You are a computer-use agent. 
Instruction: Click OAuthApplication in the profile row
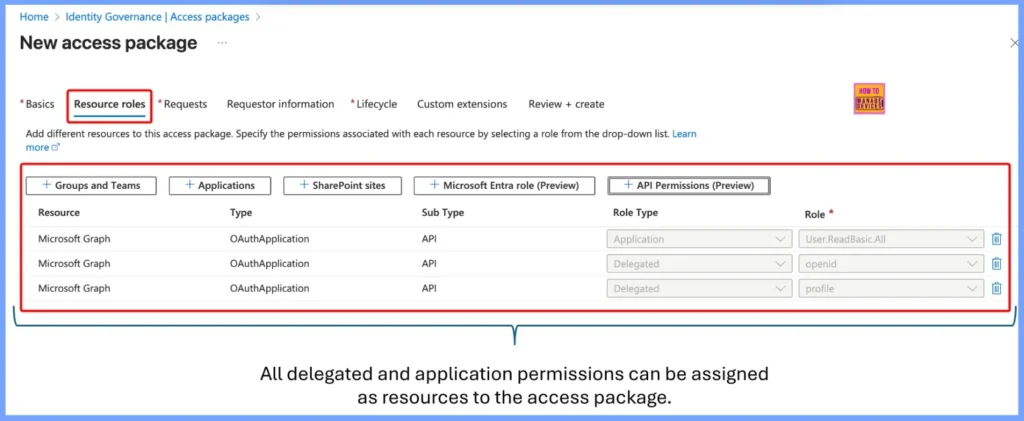pyautogui.click(x=269, y=288)
